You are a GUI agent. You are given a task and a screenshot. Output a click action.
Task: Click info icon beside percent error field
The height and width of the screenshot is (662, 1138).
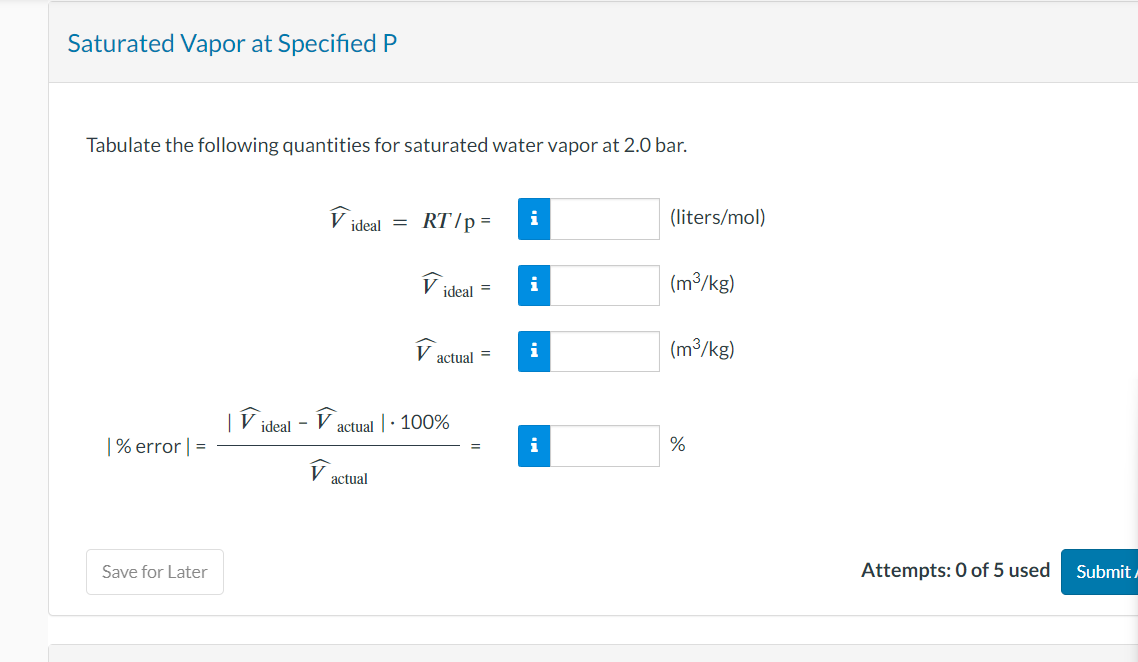click(x=534, y=446)
